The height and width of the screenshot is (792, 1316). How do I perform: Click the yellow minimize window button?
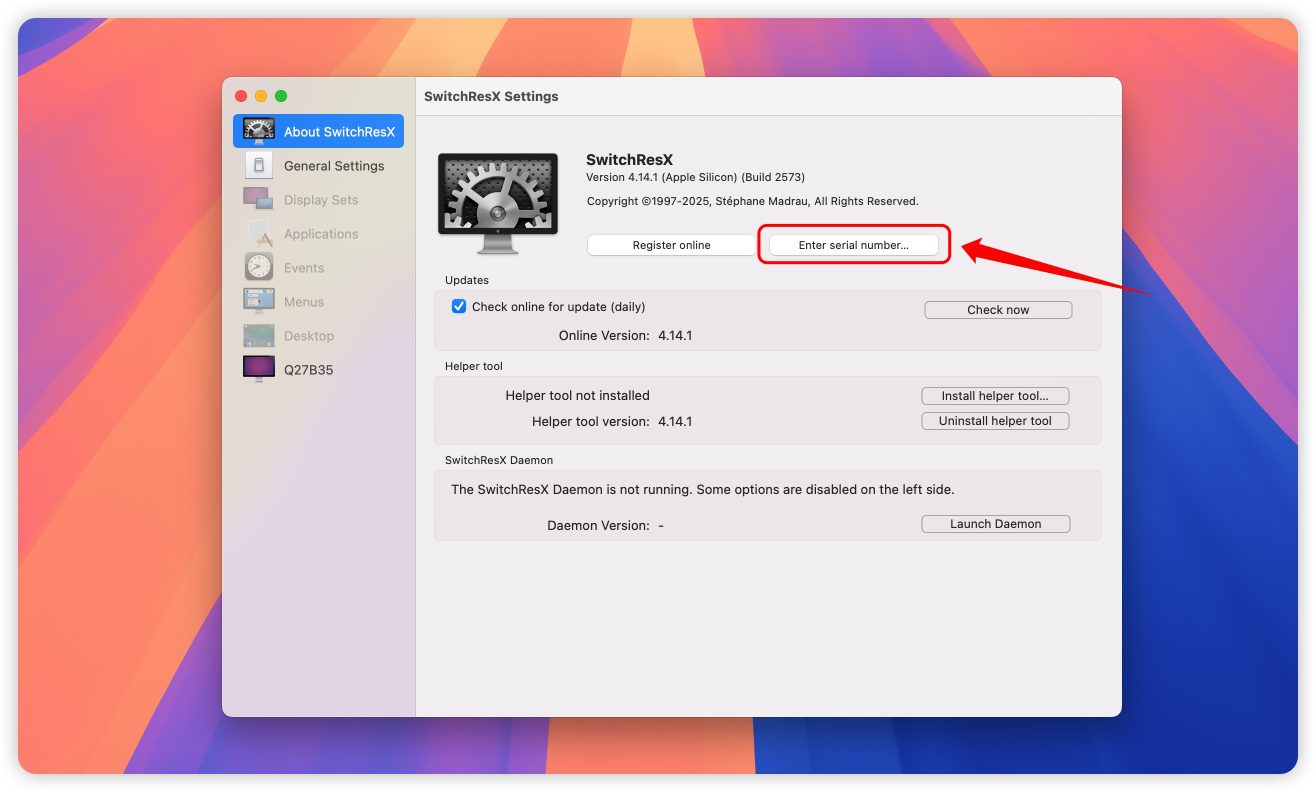pyautogui.click(x=261, y=96)
